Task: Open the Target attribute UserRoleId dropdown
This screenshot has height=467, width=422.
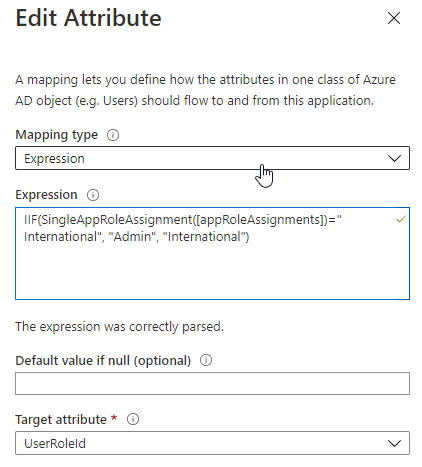Action: [x=212, y=443]
